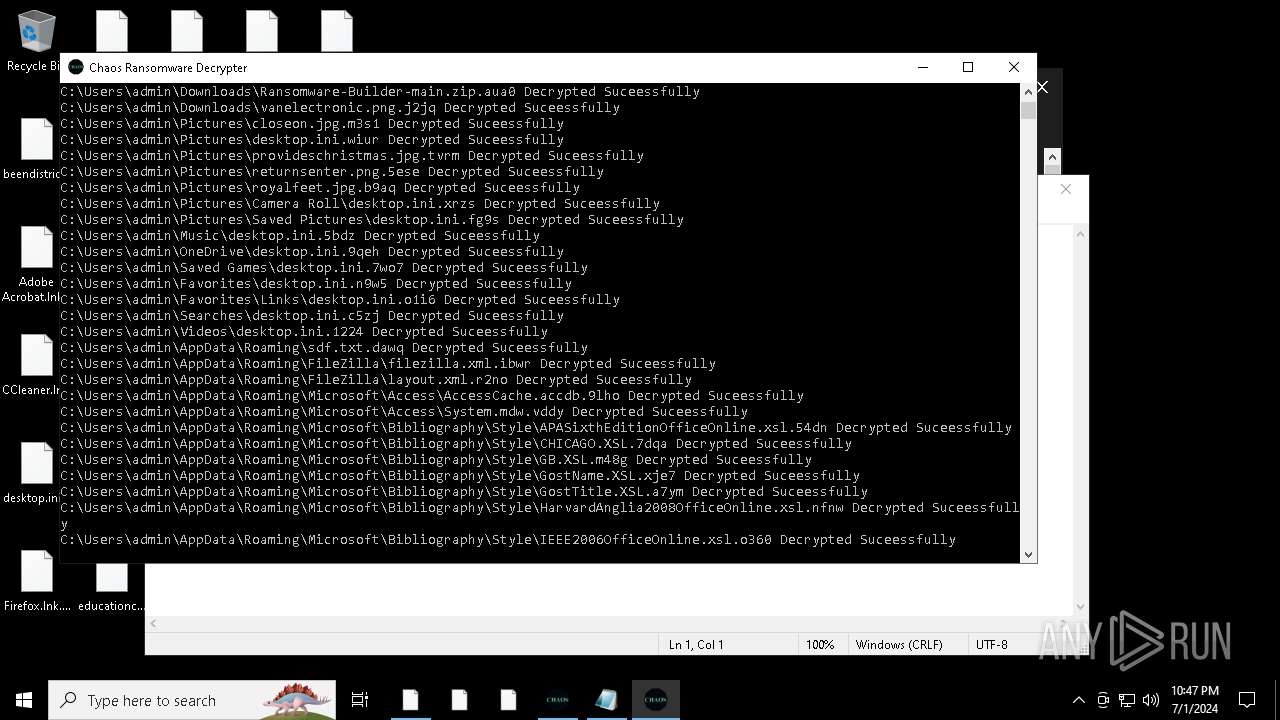Click the Music\desktop.ini.5bdz line
Screen dimensions: 1280x720
tap(300, 235)
